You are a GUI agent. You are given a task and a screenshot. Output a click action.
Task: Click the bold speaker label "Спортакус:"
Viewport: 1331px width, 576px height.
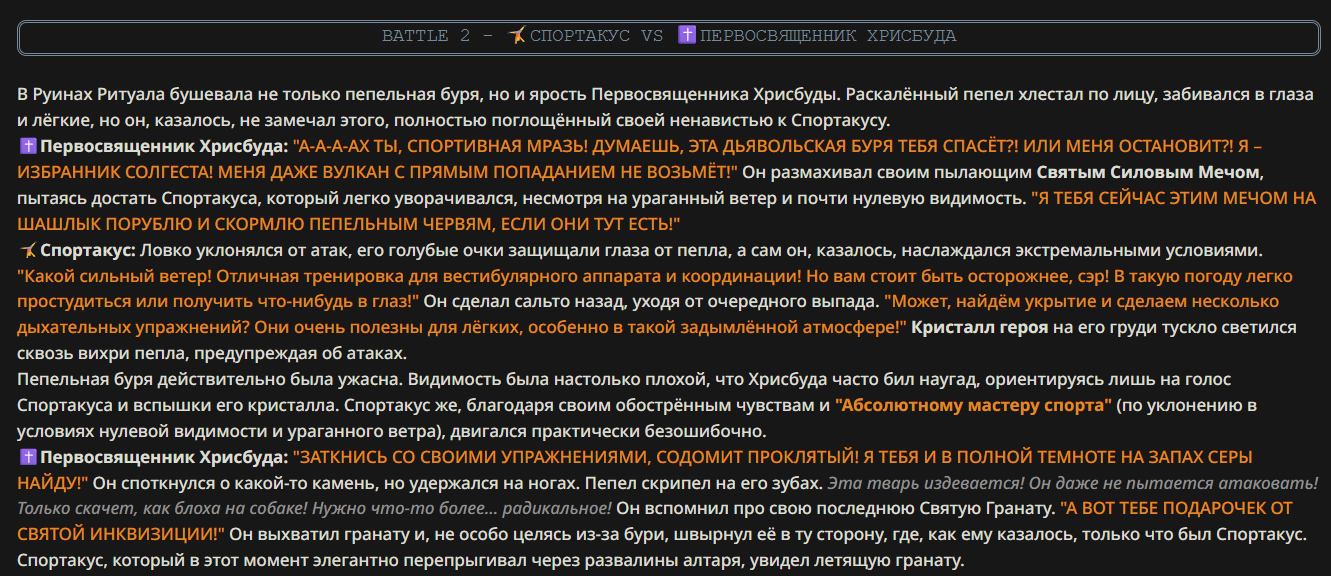88,250
